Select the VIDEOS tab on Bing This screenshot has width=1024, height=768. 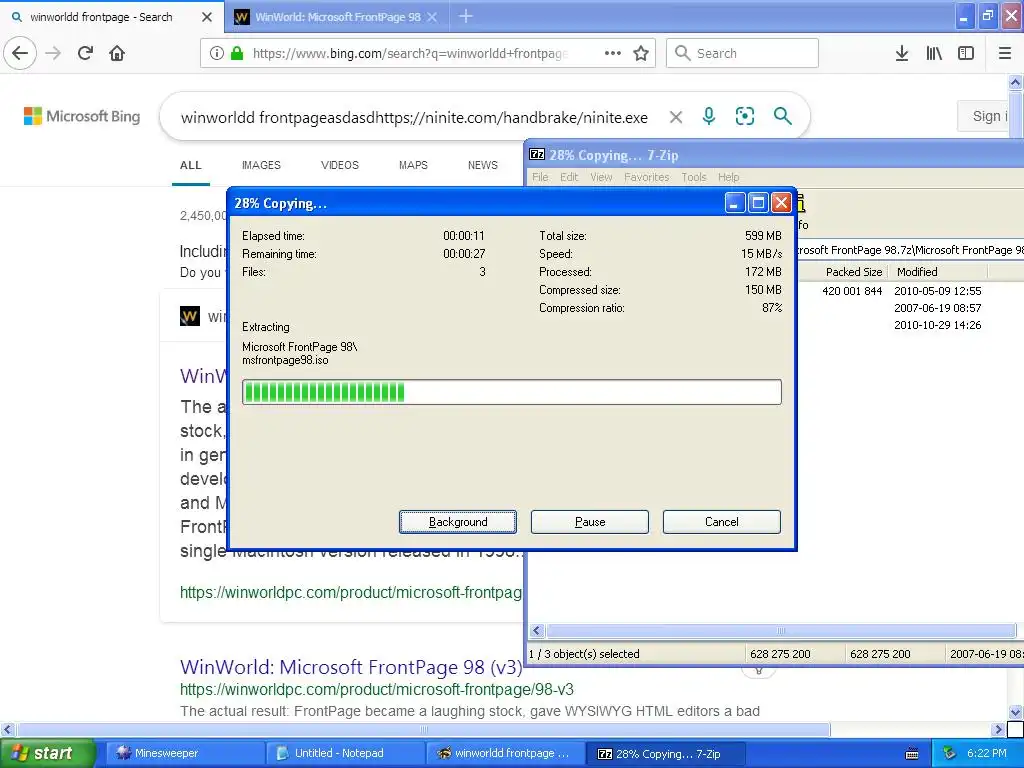pyautogui.click(x=340, y=165)
